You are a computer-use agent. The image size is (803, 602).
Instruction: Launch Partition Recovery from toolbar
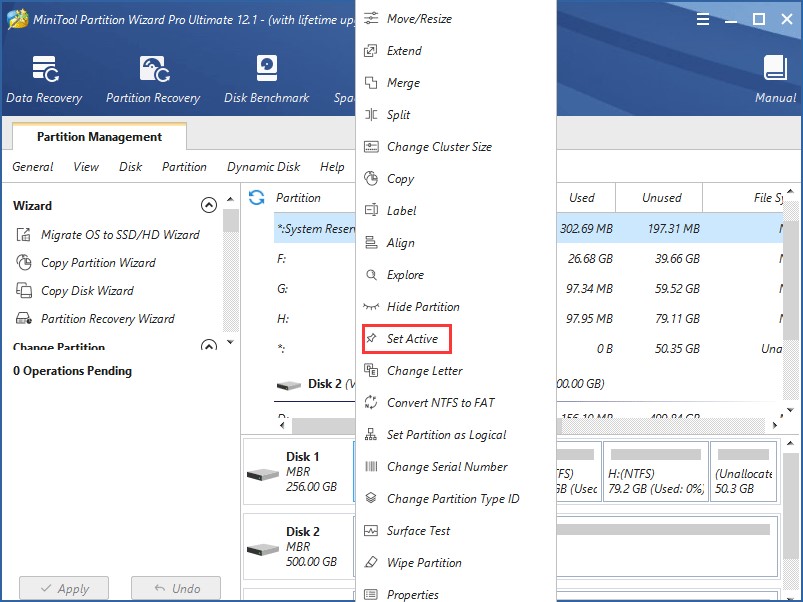(x=153, y=79)
